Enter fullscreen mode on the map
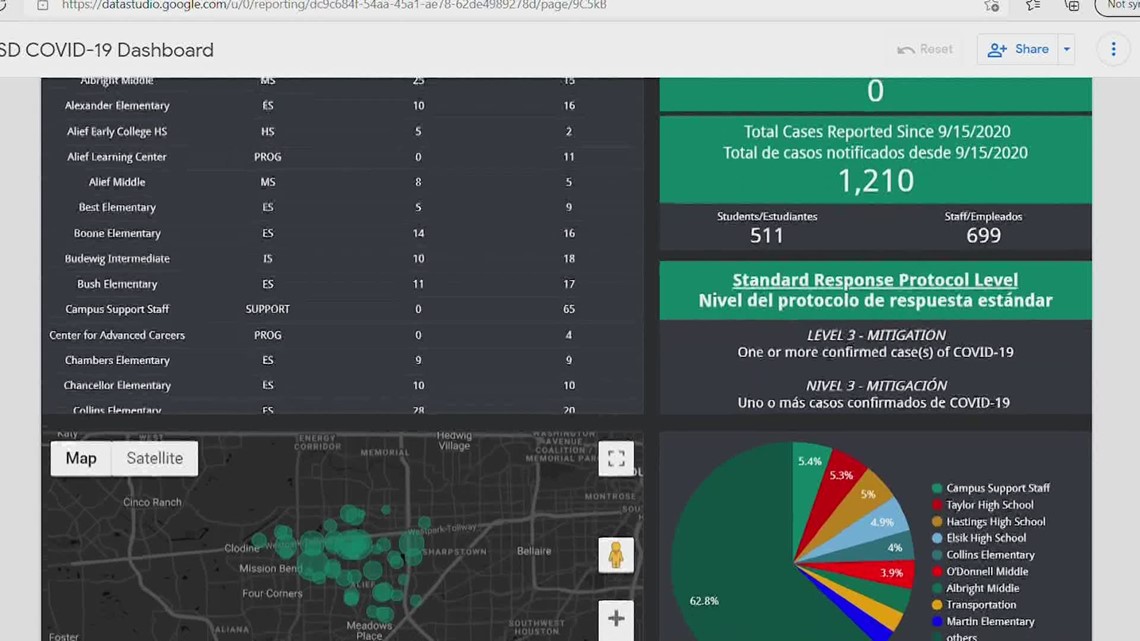Screen dimensions: 1140x641 tap(616, 458)
